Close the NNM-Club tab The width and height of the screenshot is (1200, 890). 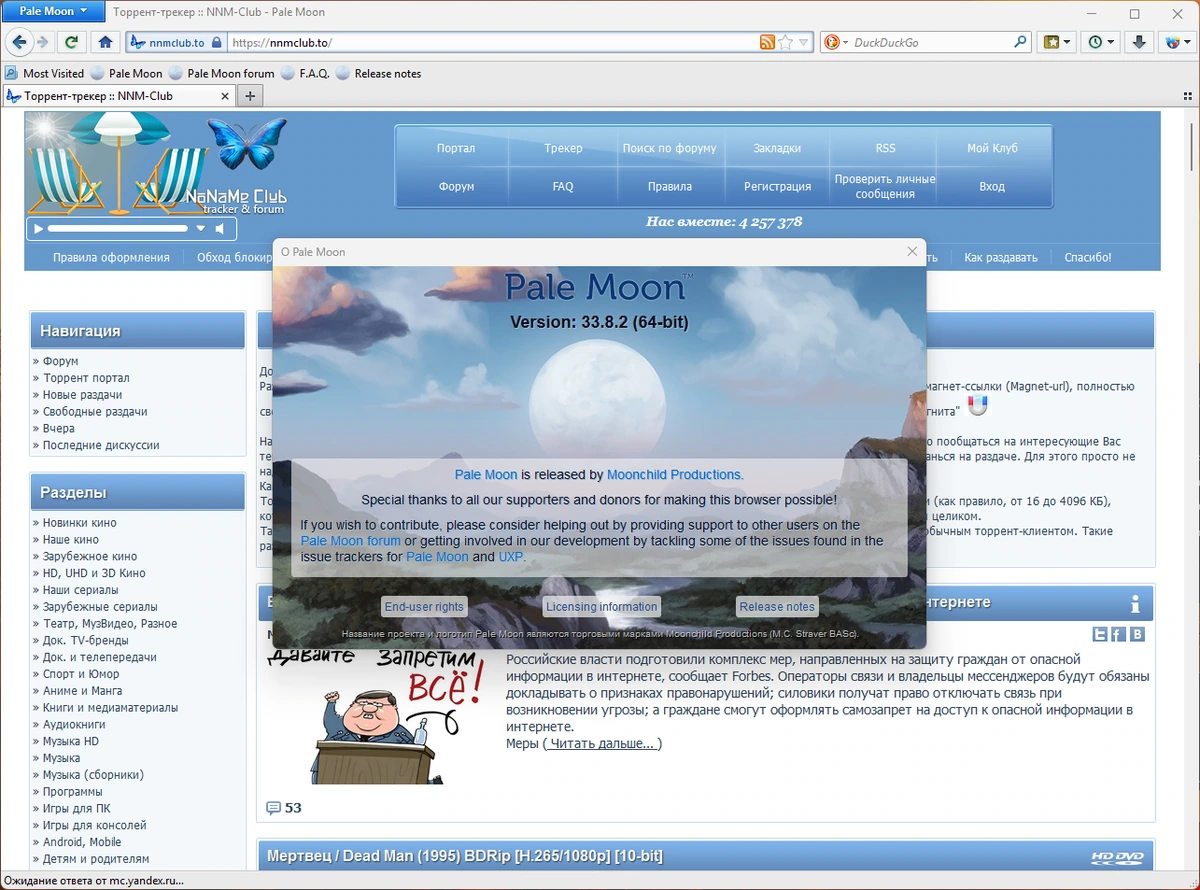point(224,96)
